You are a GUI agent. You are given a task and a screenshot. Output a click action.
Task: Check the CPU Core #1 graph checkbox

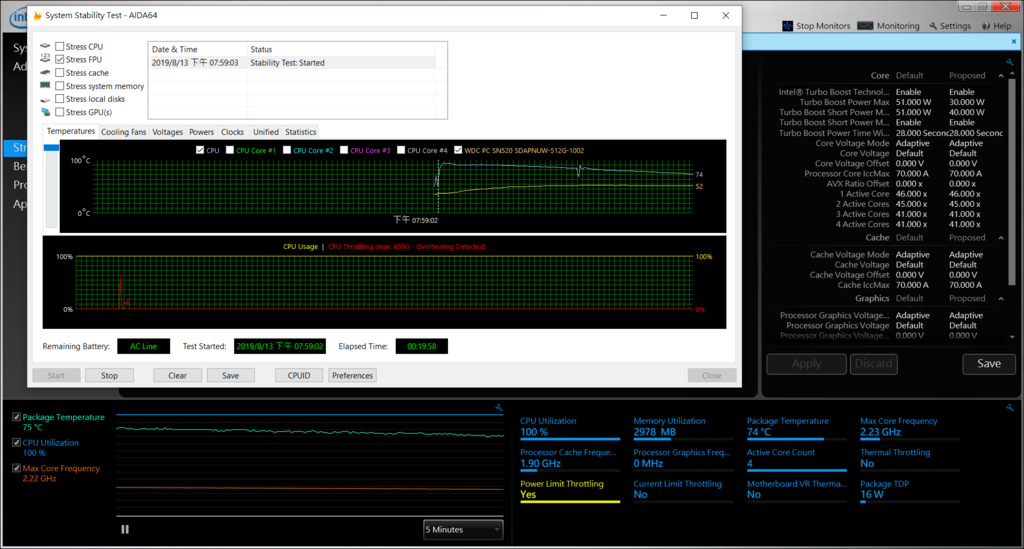[230, 150]
